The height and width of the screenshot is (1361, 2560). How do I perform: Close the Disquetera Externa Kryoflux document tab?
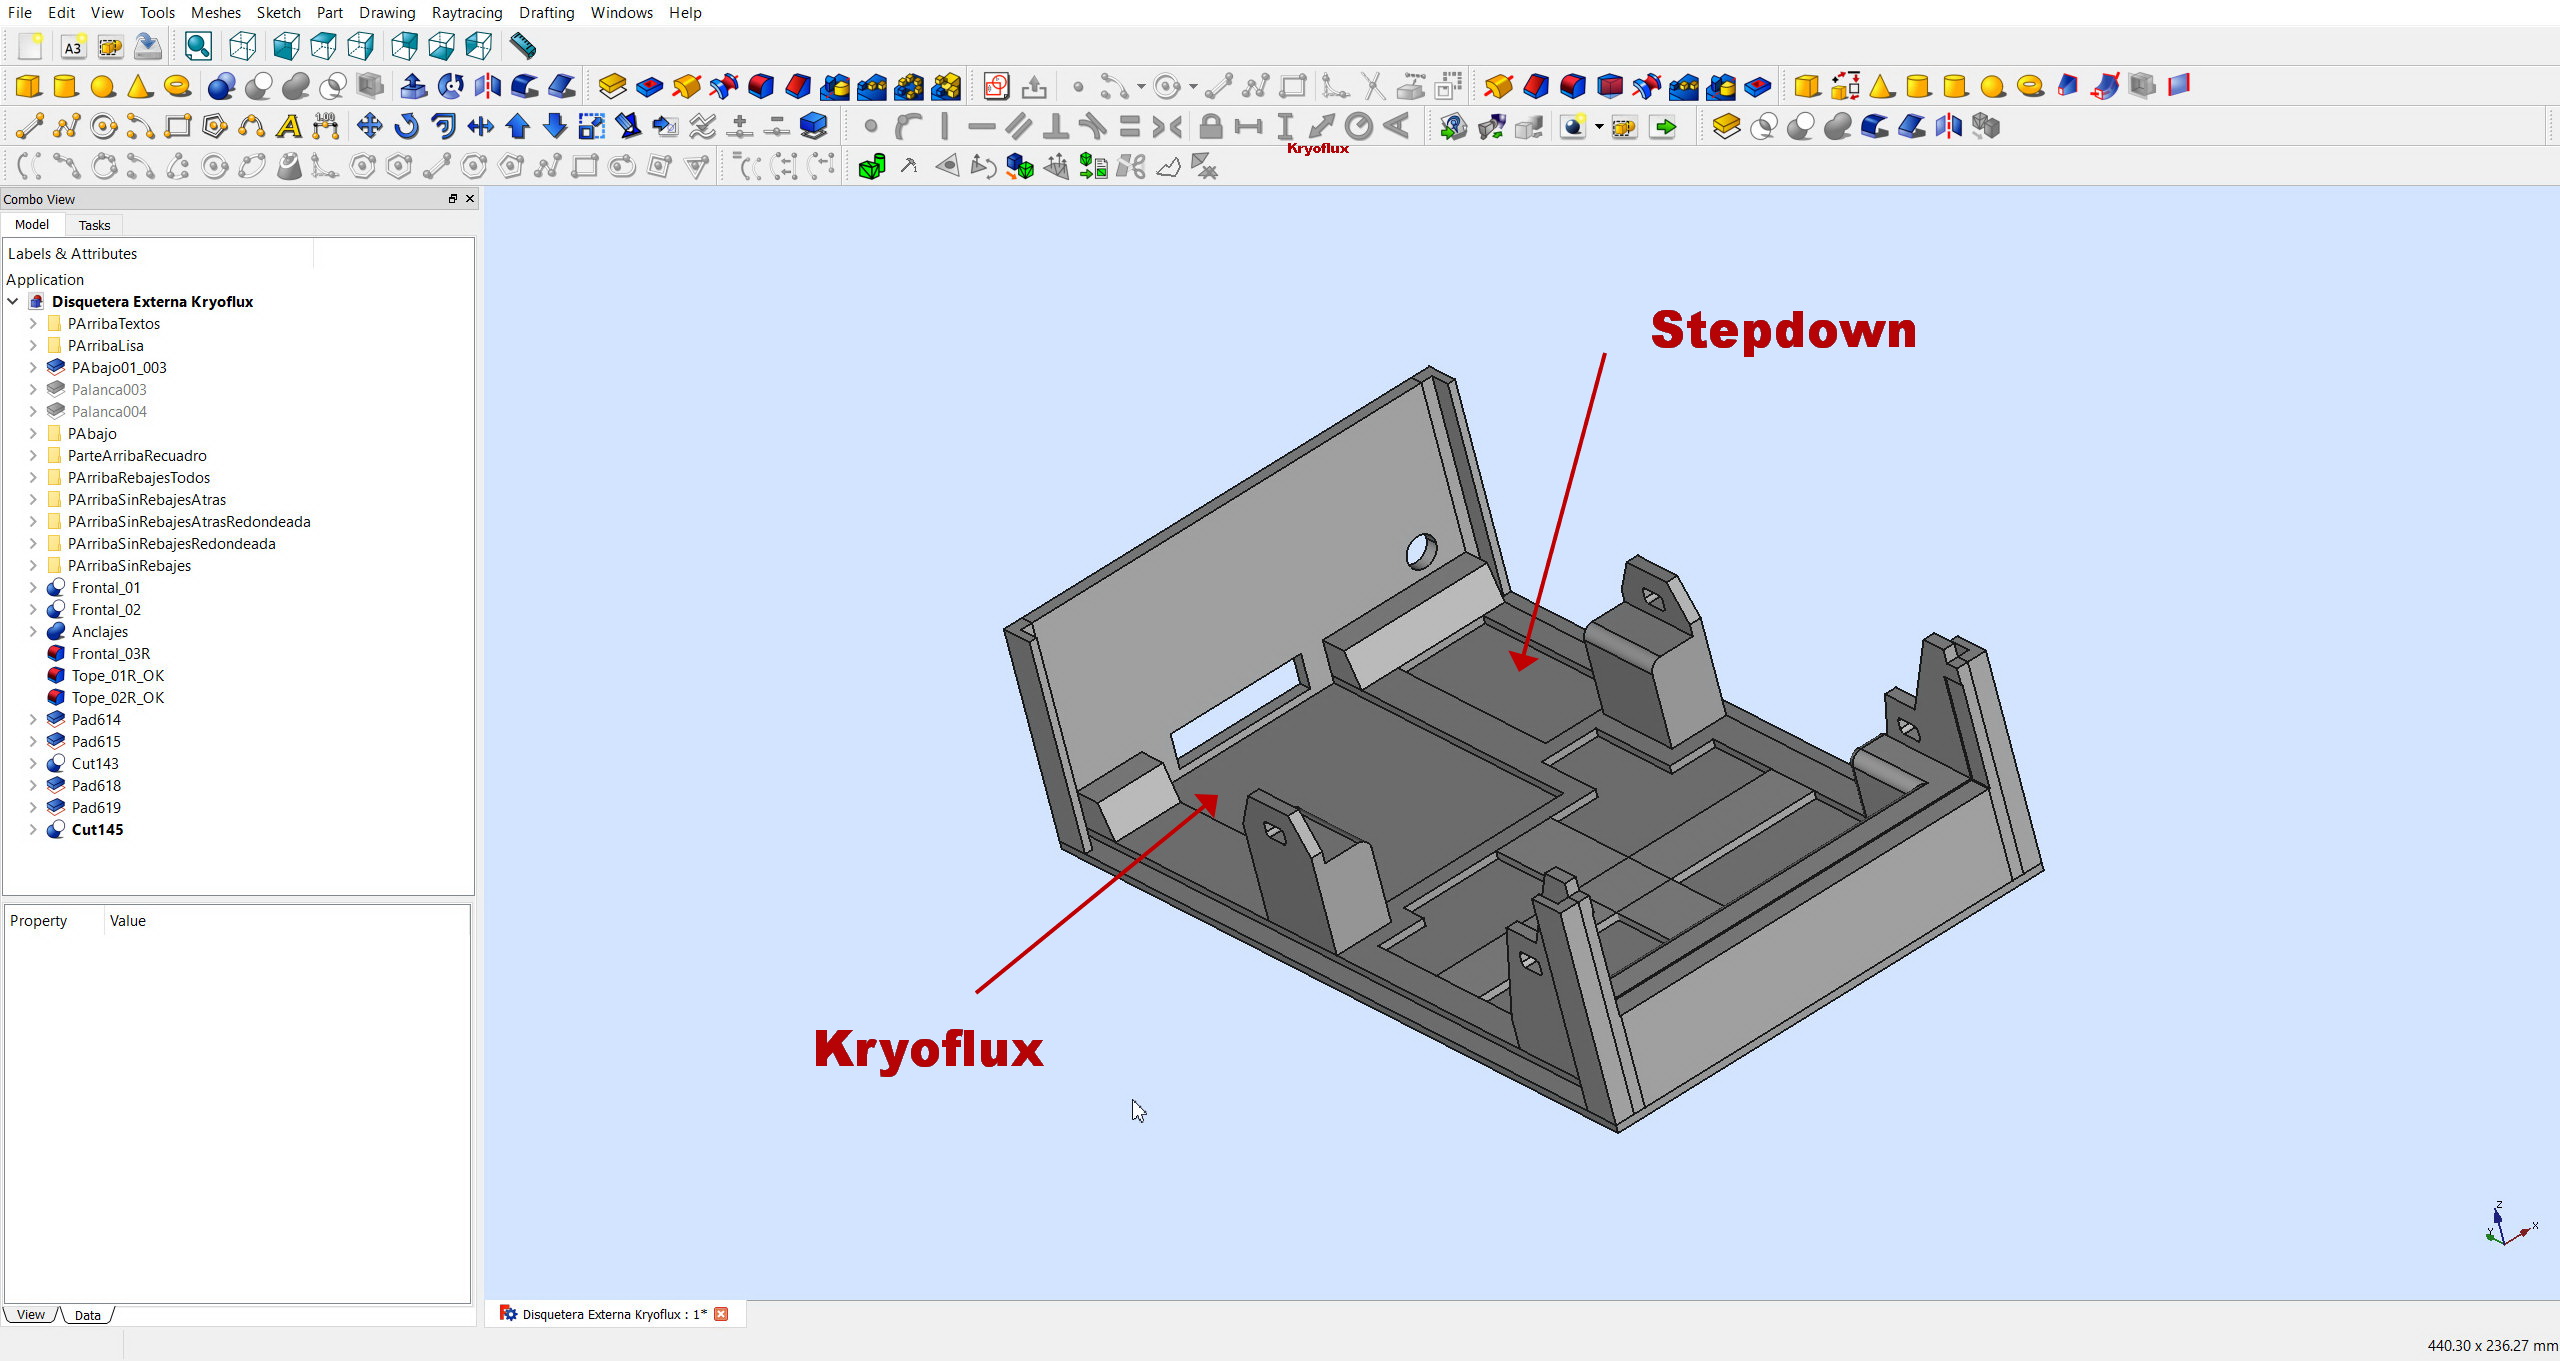721,1314
